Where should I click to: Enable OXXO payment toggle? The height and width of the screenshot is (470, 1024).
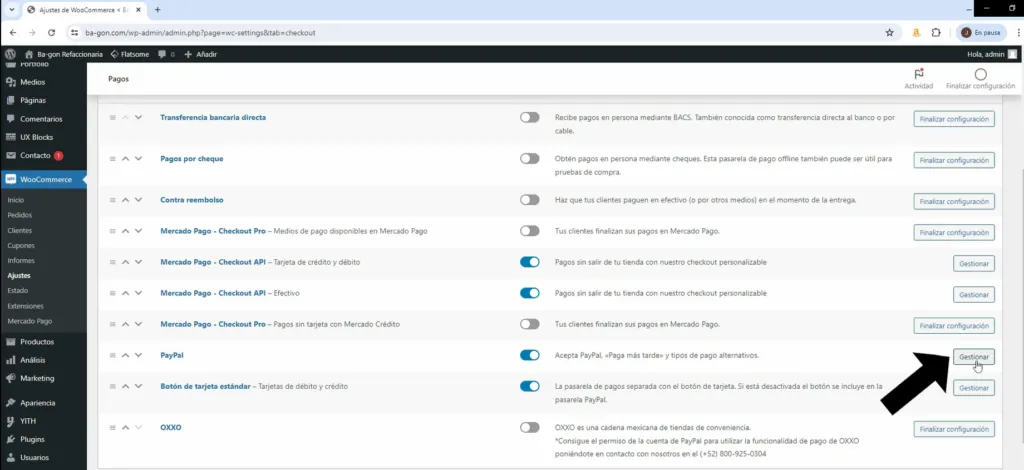point(530,428)
